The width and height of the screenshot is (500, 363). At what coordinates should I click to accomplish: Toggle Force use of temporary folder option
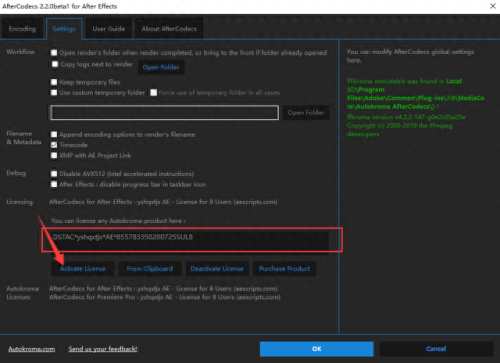point(153,92)
